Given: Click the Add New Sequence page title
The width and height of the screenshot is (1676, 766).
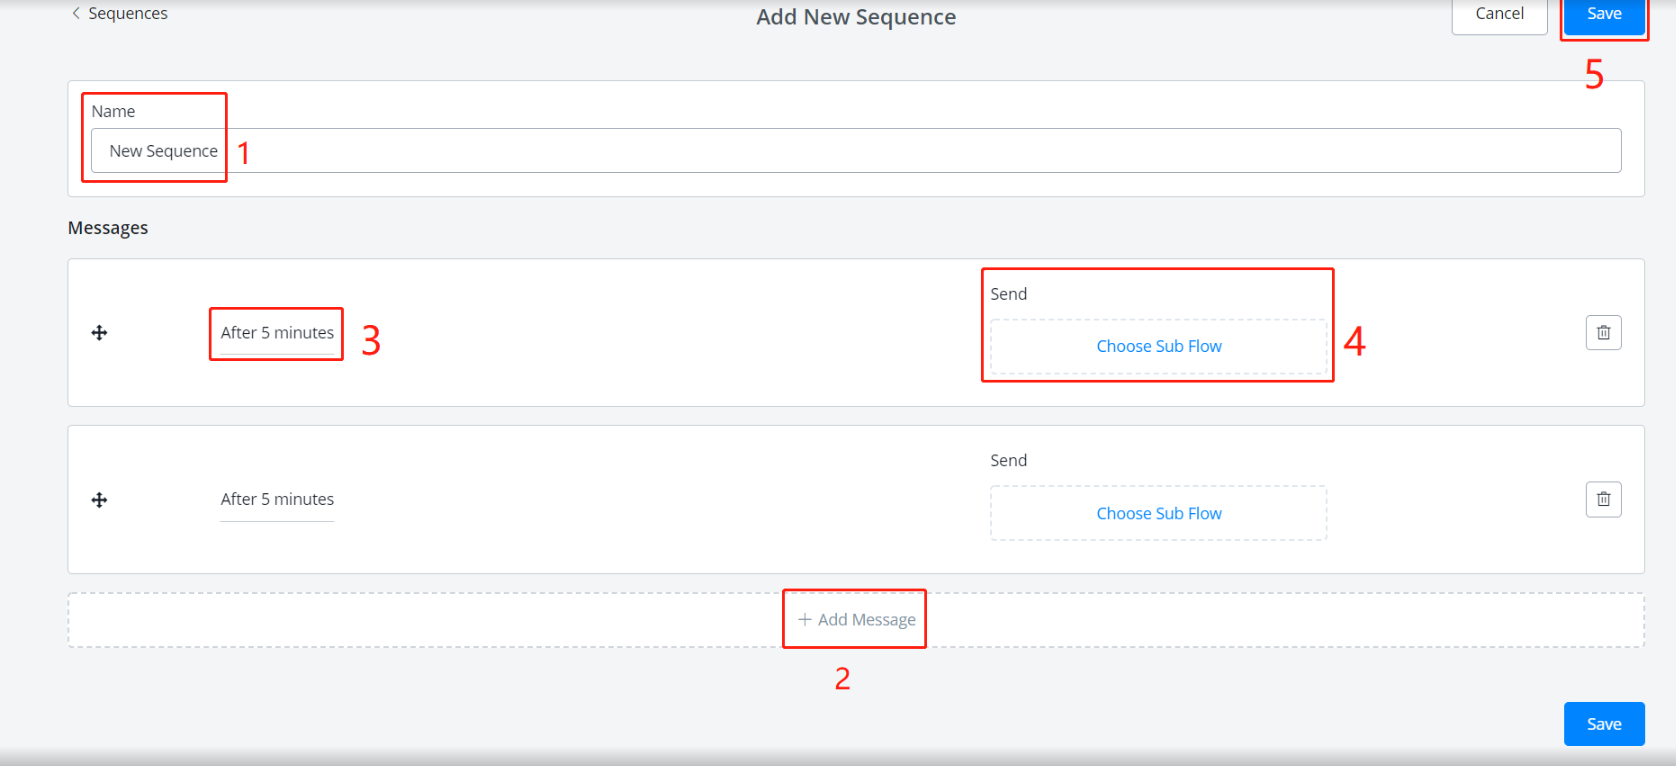Looking at the screenshot, I should point(855,17).
